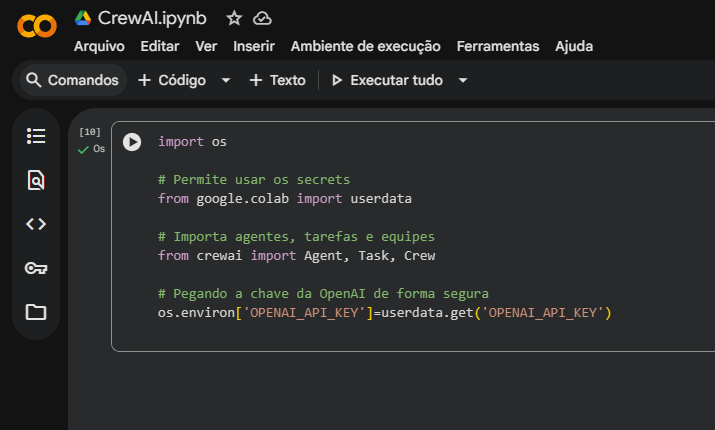Open the table of contents sidebar panel
Screen dimensions: 715x430
point(36,136)
